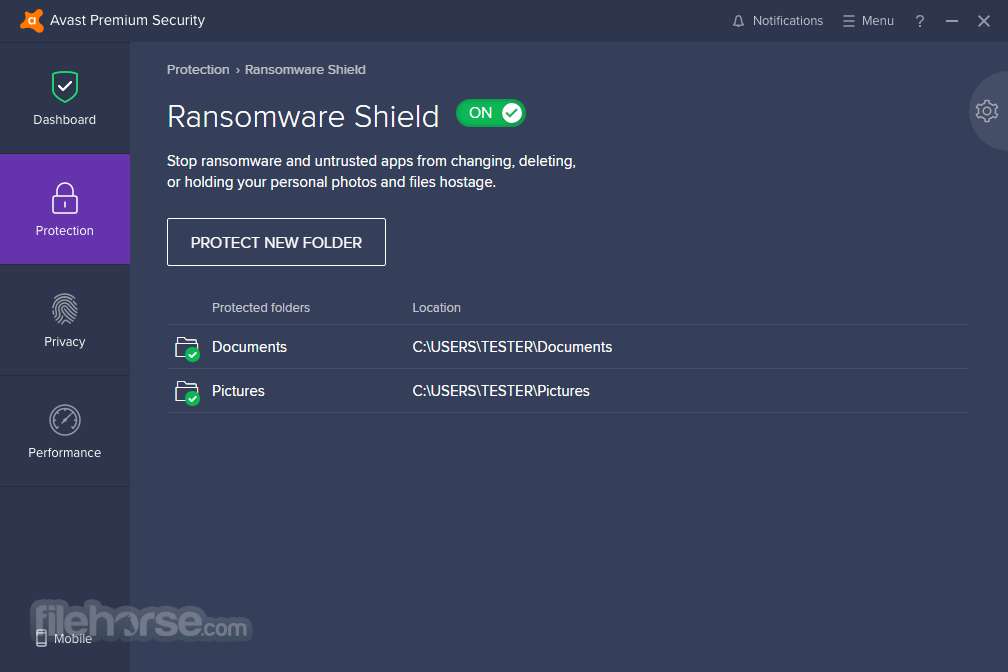Click the help question mark icon
The height and width of the screenshot is (672, 1008).
coord(920,21)
